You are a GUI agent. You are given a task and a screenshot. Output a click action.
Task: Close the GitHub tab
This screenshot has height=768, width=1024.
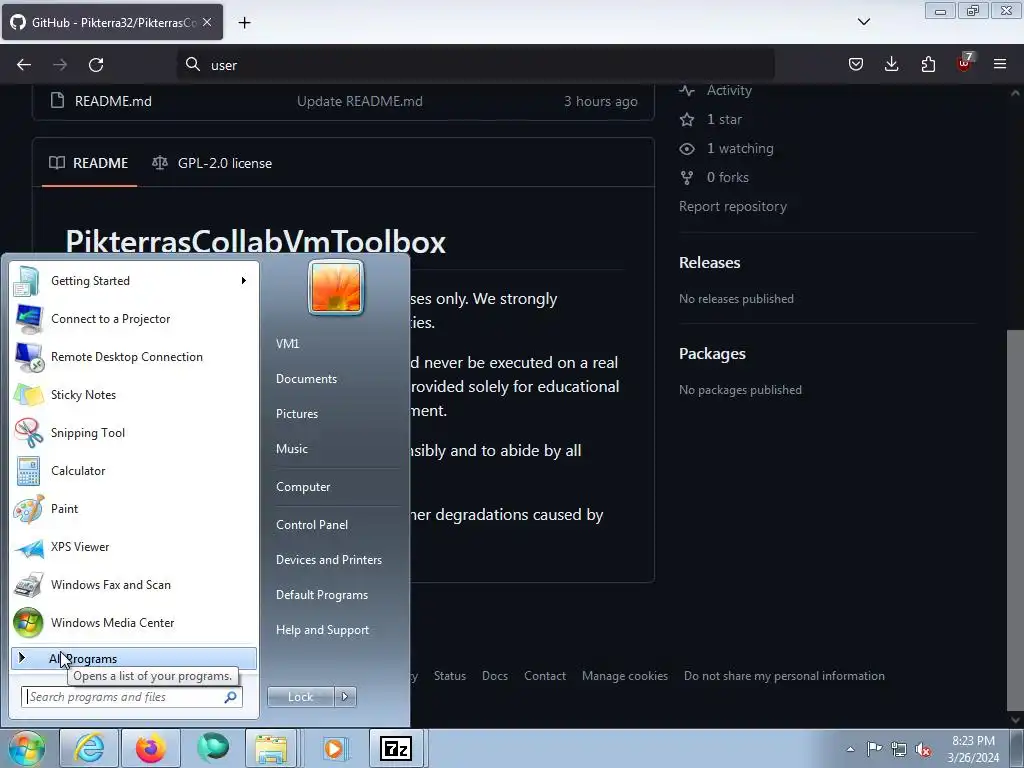click(x=207, y=22)
